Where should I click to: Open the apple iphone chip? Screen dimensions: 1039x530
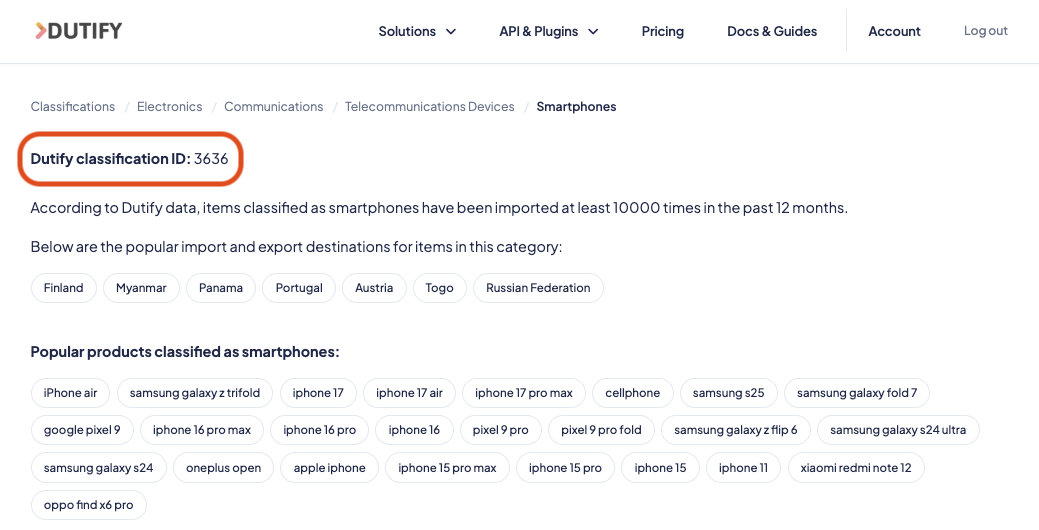329,468
